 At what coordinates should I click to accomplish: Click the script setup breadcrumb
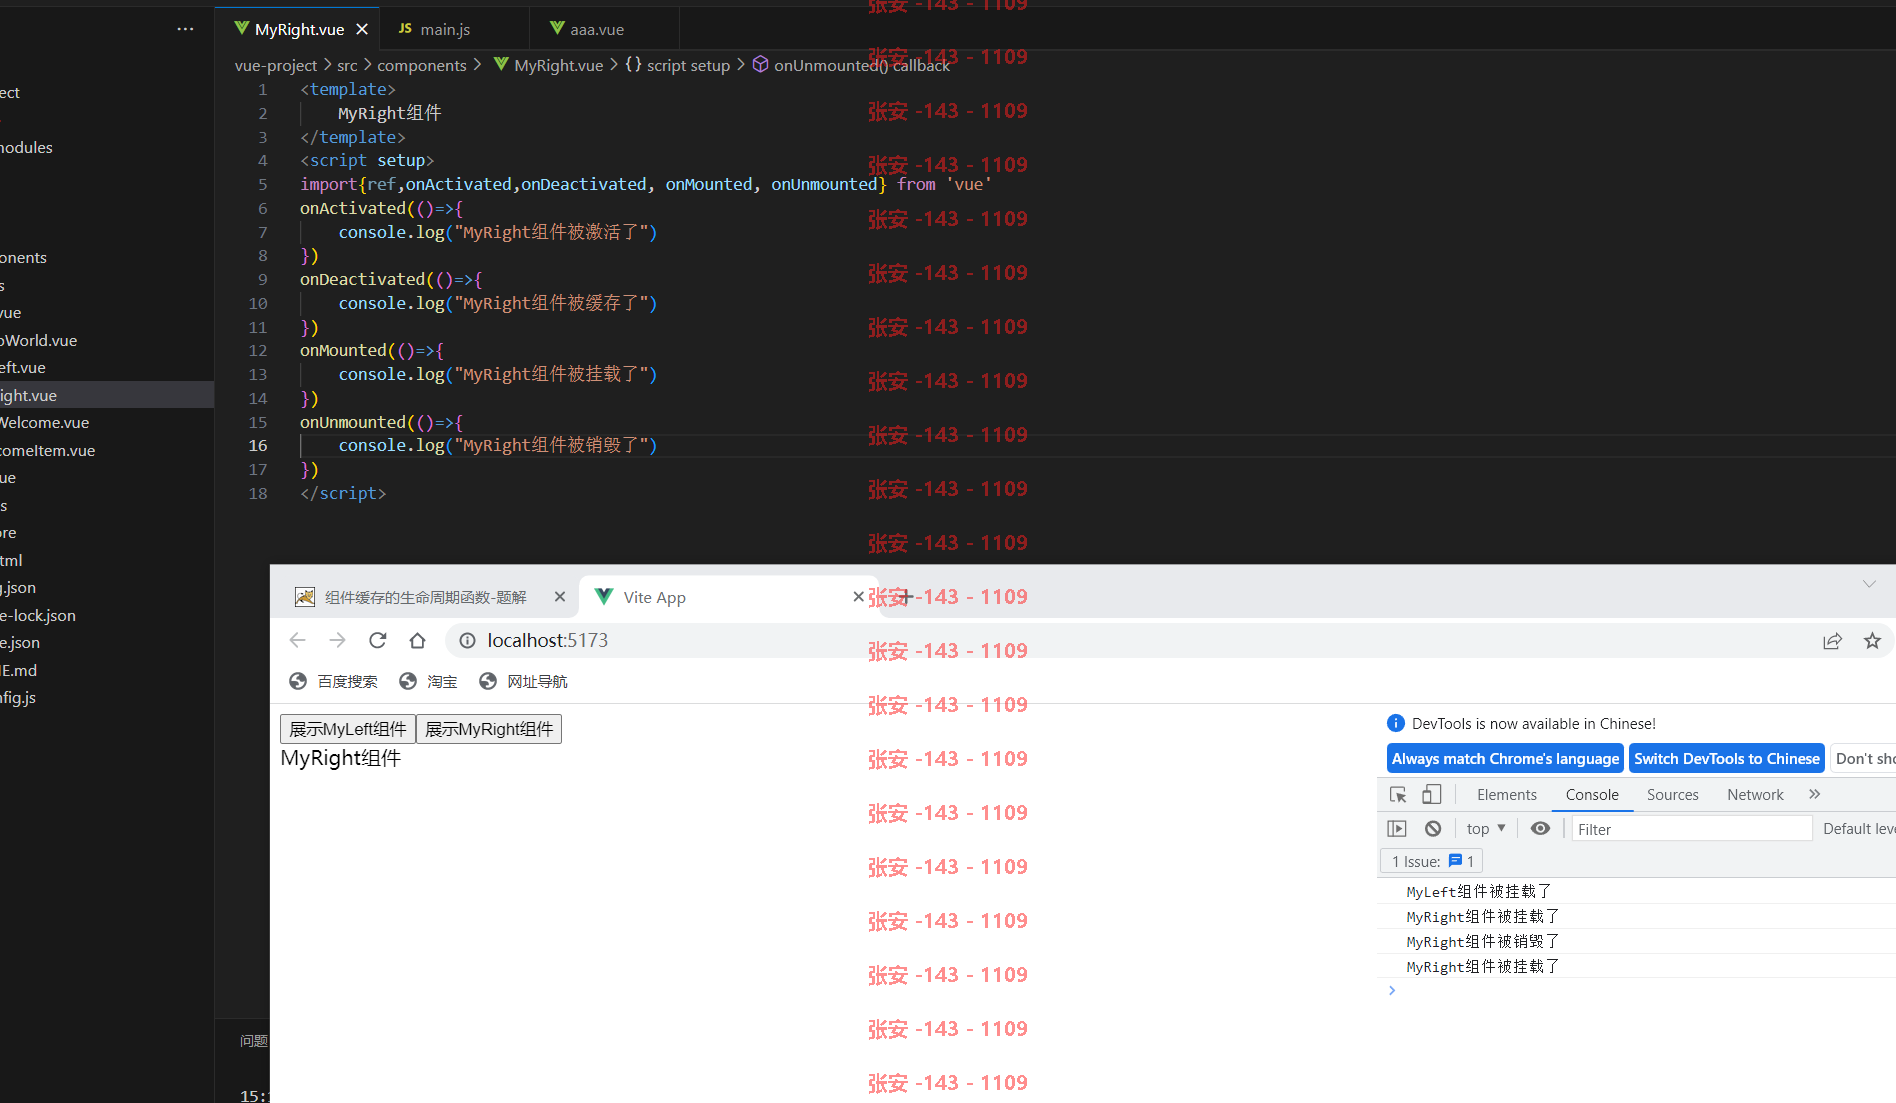[688, 65]
